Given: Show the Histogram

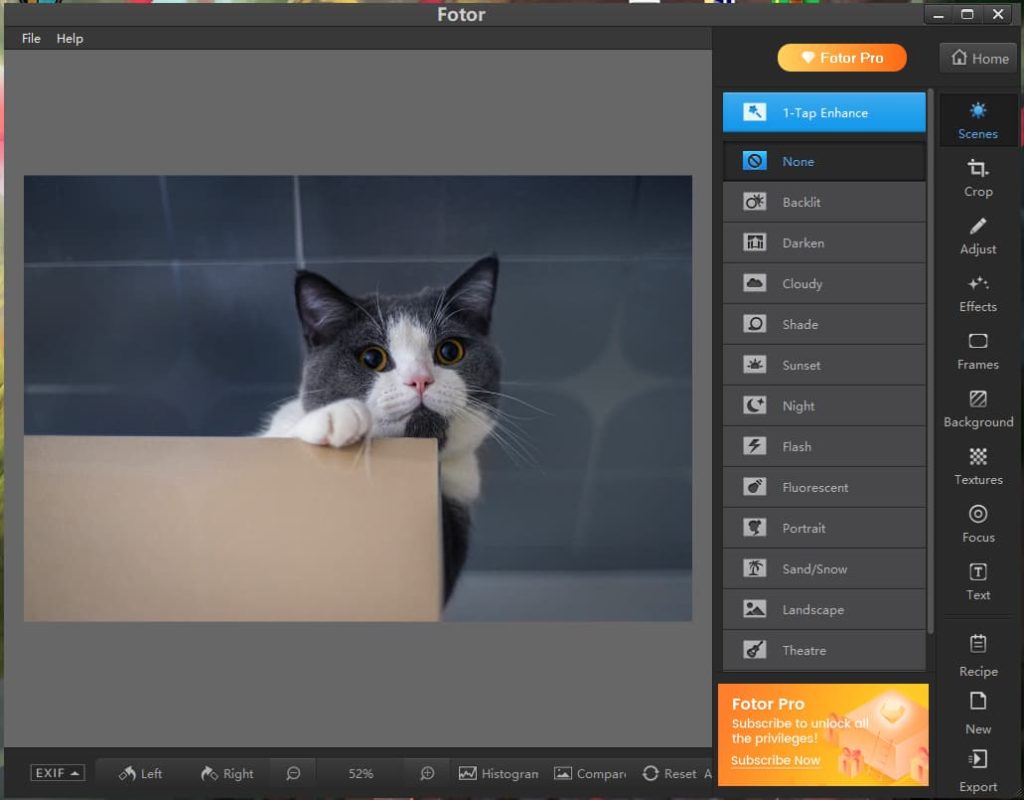Looking at the screenshot, I should (499, 773).
